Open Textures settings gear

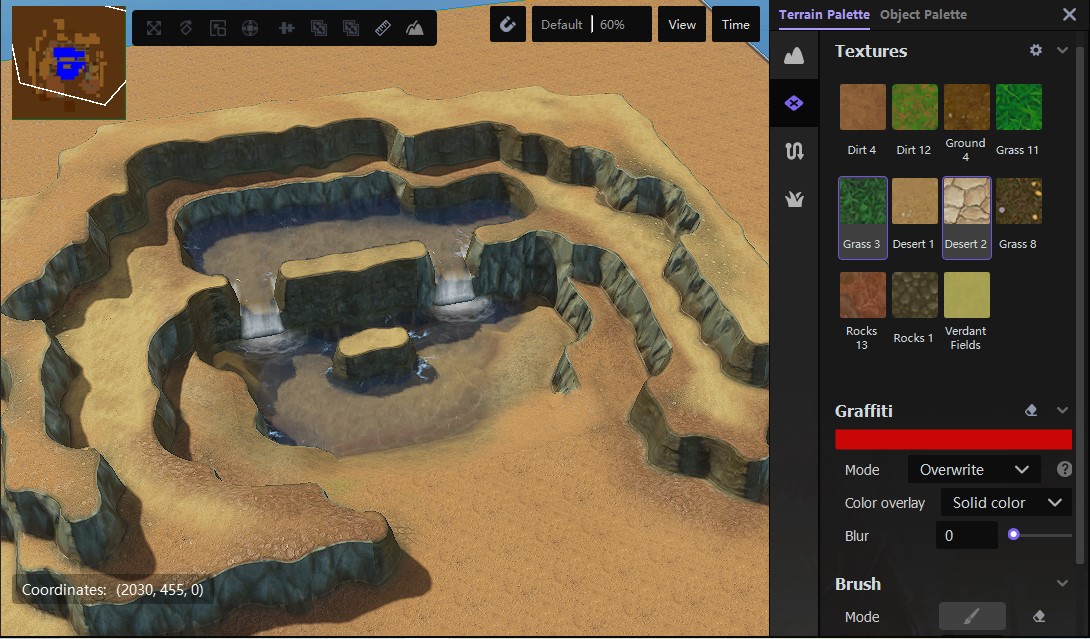coord(1036,50)
